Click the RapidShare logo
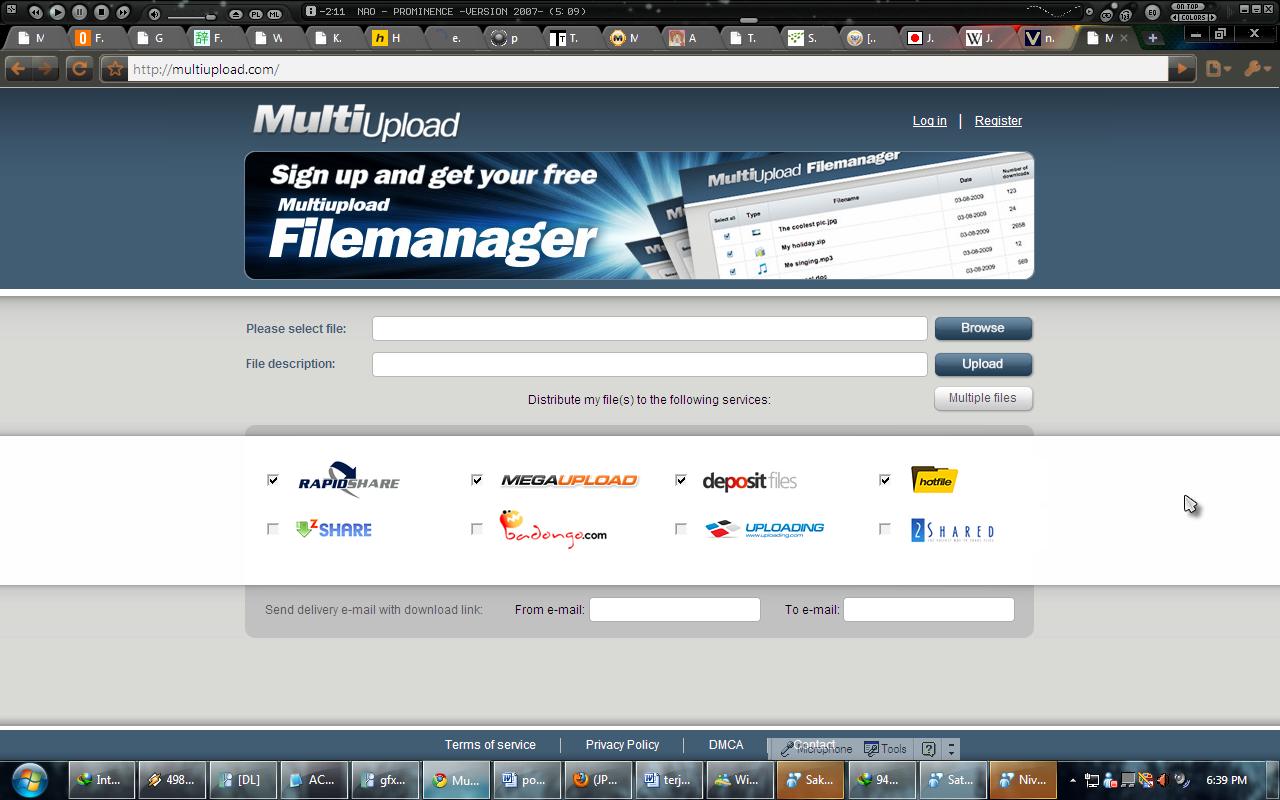Screen dimensions: 1280x800 coord(349,480)
